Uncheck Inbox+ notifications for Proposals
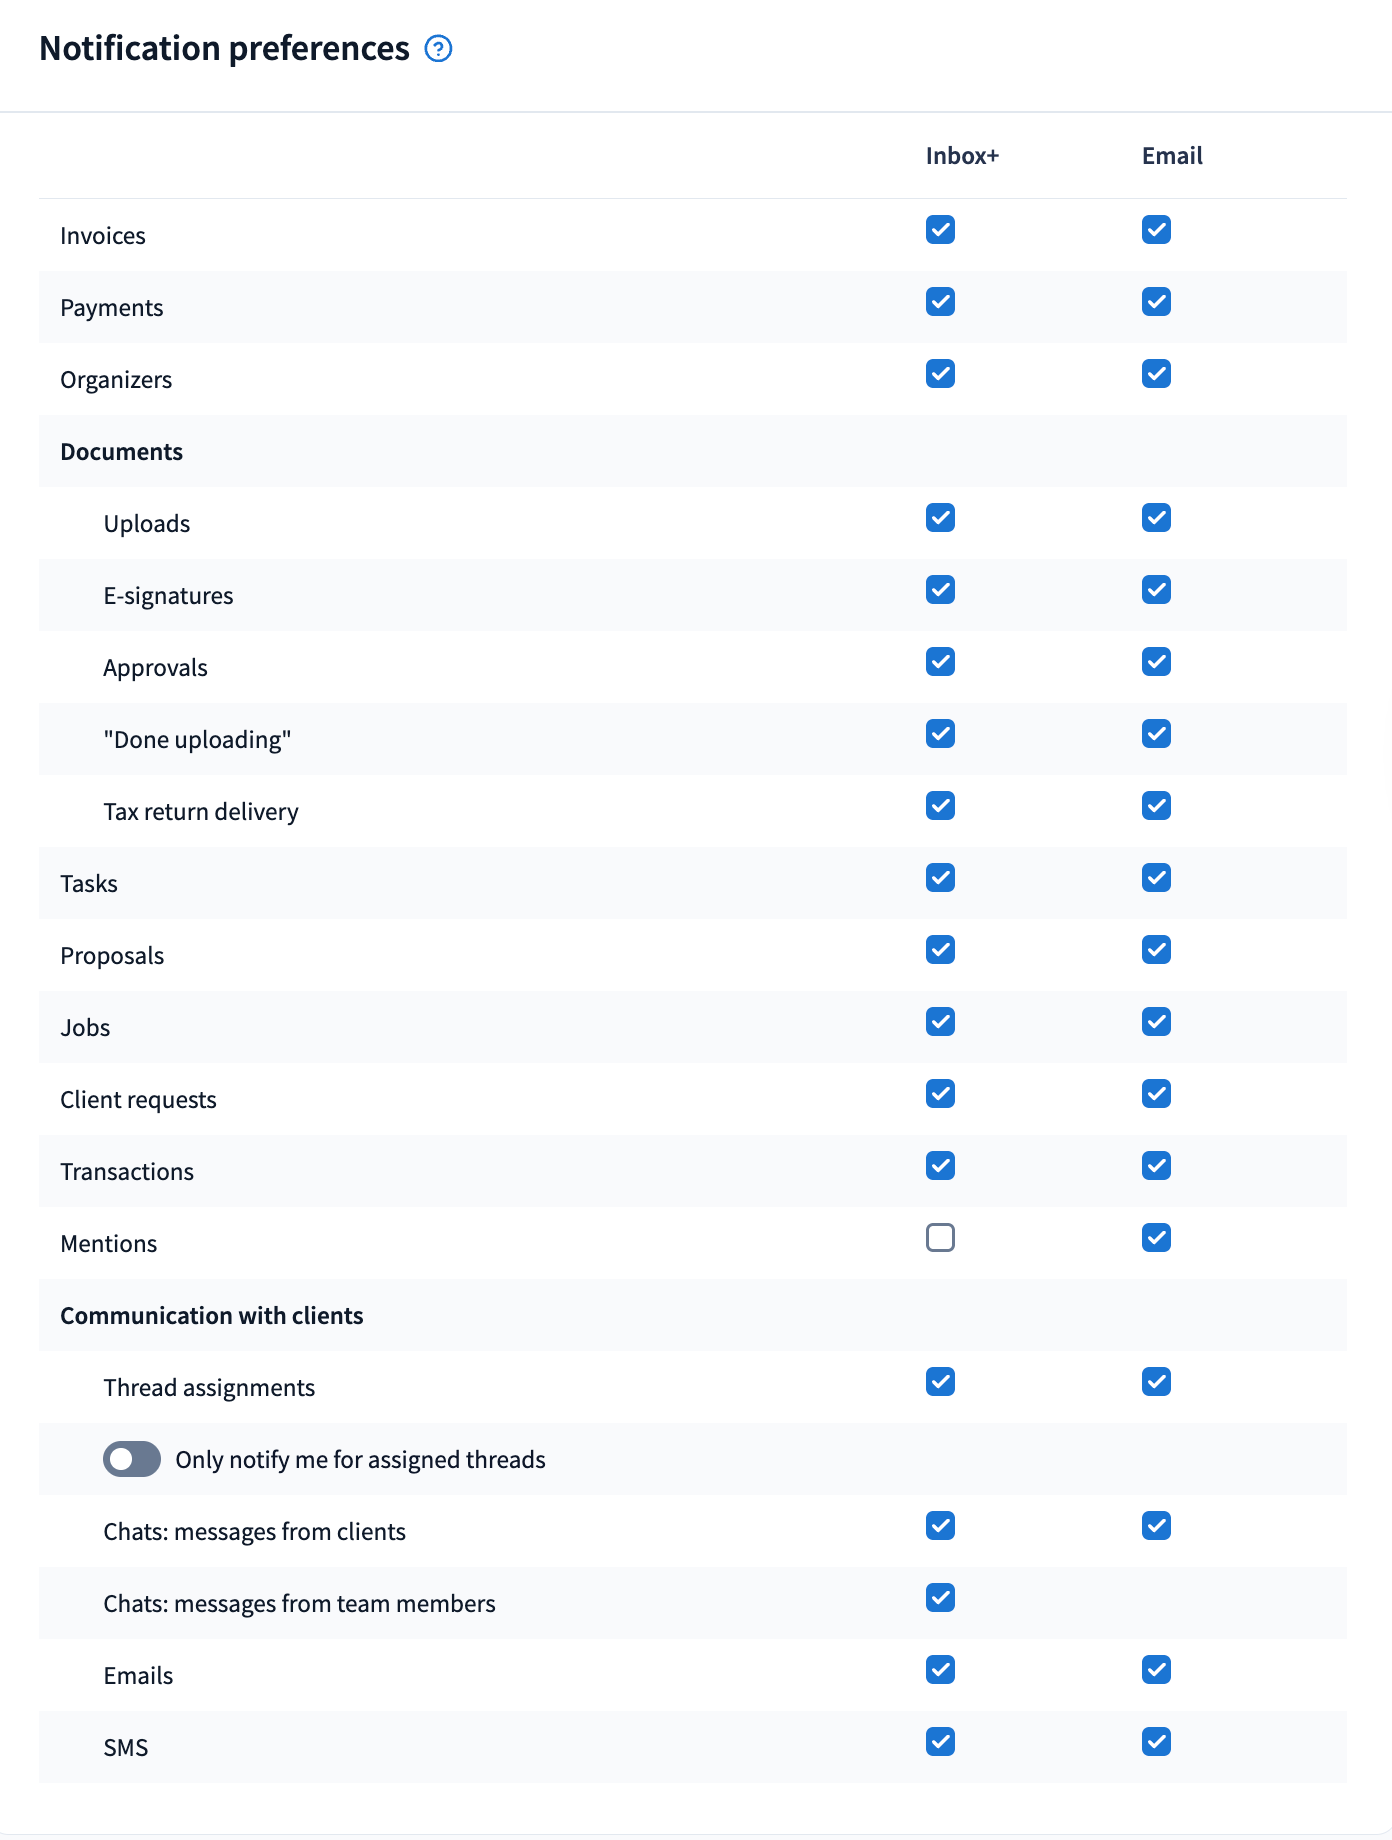Screen dimensions: 1392x1840 [940, 950]
